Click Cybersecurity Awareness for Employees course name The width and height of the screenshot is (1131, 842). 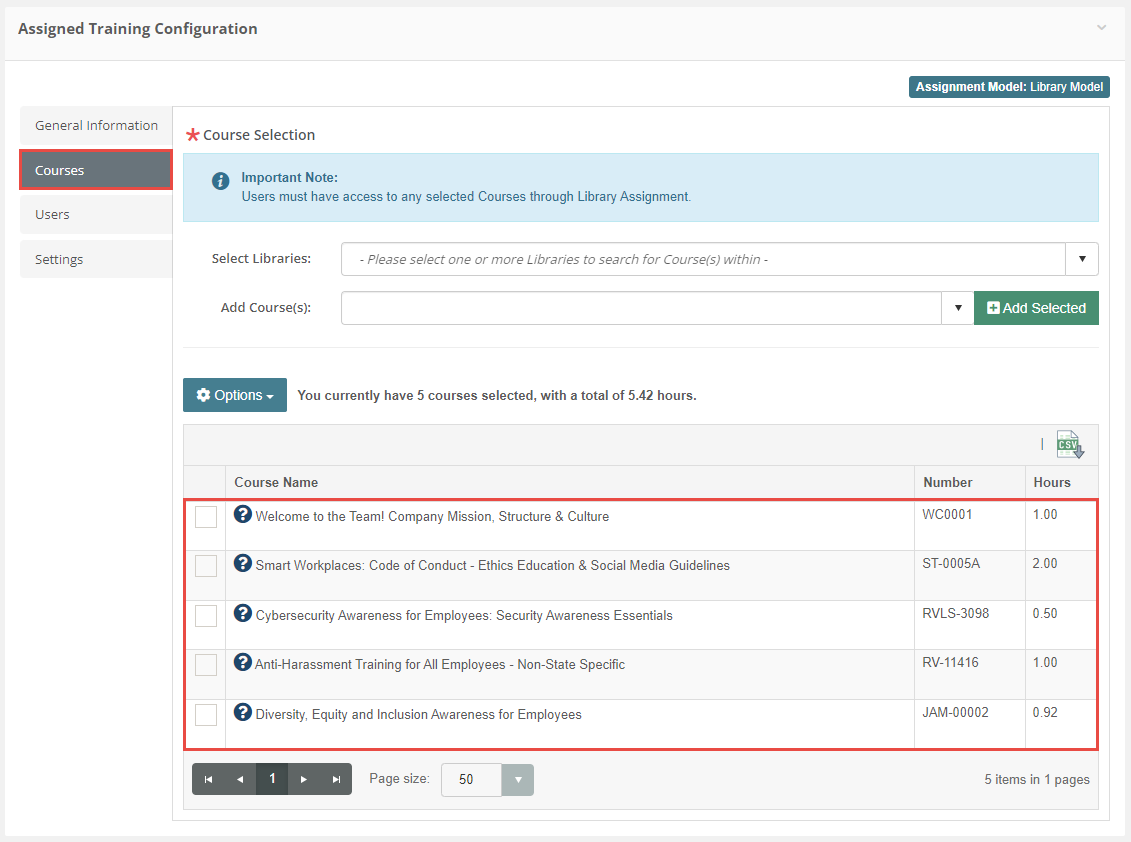[464, 615]
